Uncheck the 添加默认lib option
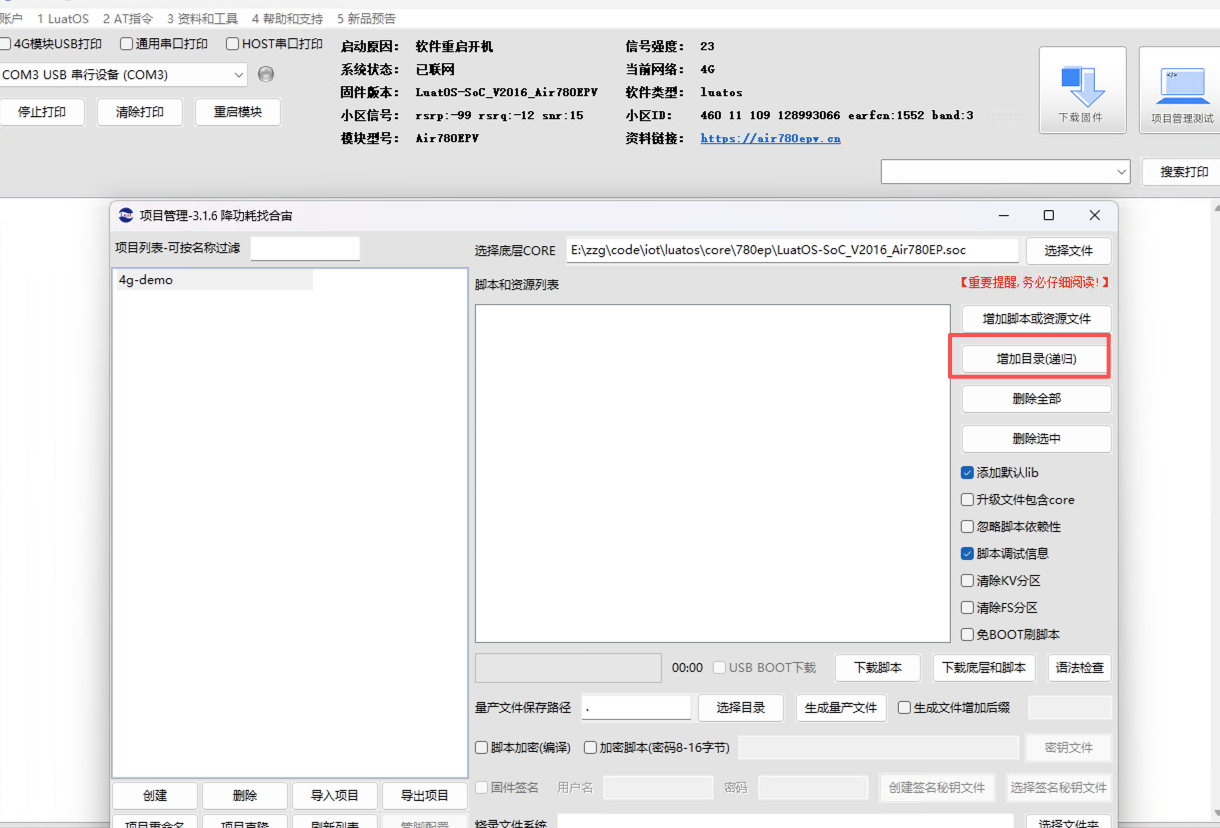 (x=967, y=473)
